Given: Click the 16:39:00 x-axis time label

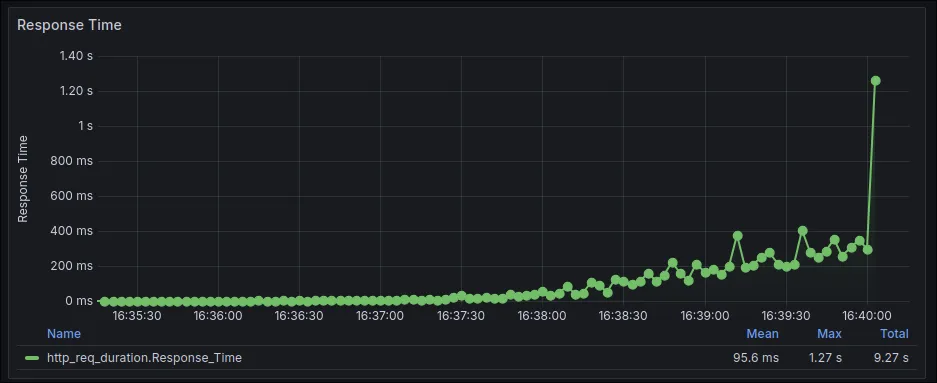Looking at the screenshot, I should tap(705, 315).
